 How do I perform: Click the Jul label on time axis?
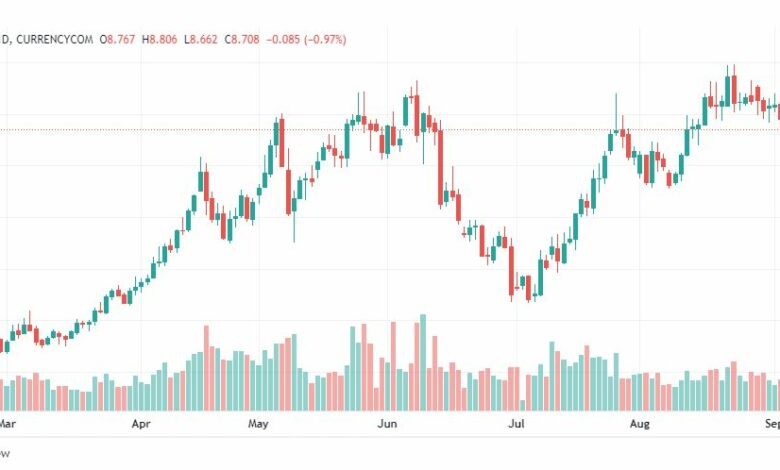tap(516, 424)
